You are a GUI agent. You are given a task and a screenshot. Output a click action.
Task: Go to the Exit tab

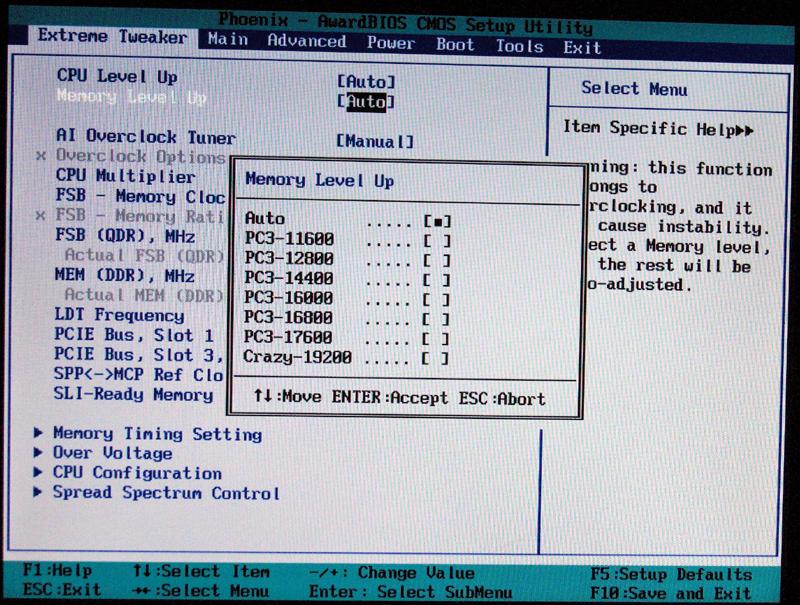(x=582, y=48)
